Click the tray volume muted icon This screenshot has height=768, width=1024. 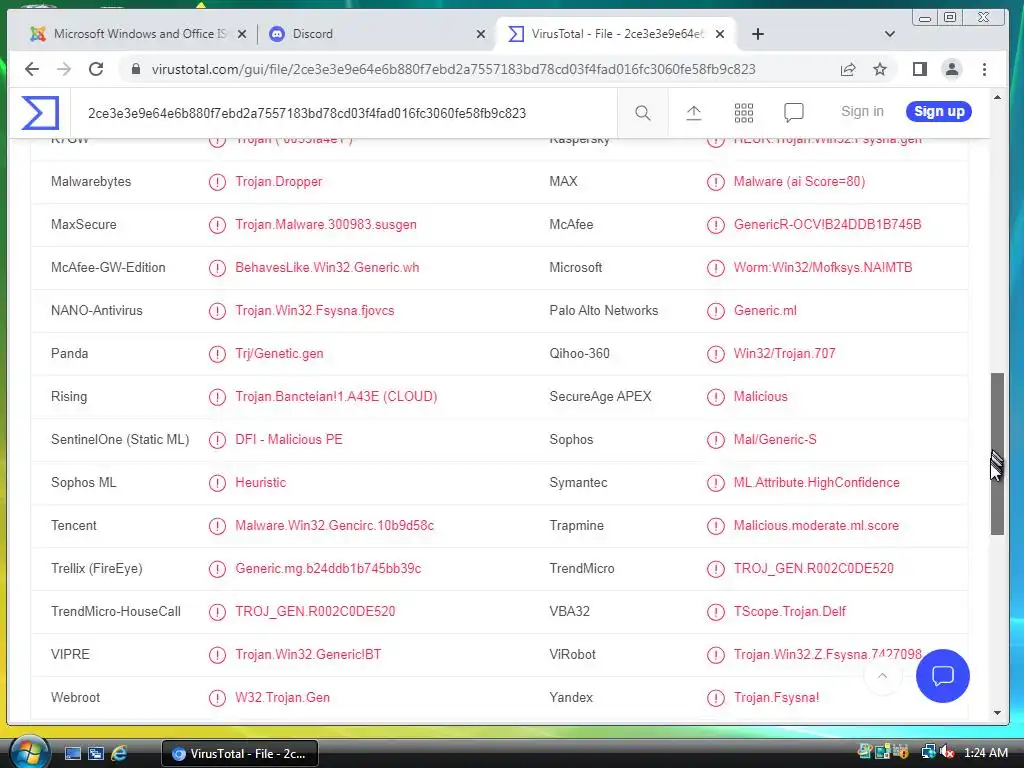[946, 752]
